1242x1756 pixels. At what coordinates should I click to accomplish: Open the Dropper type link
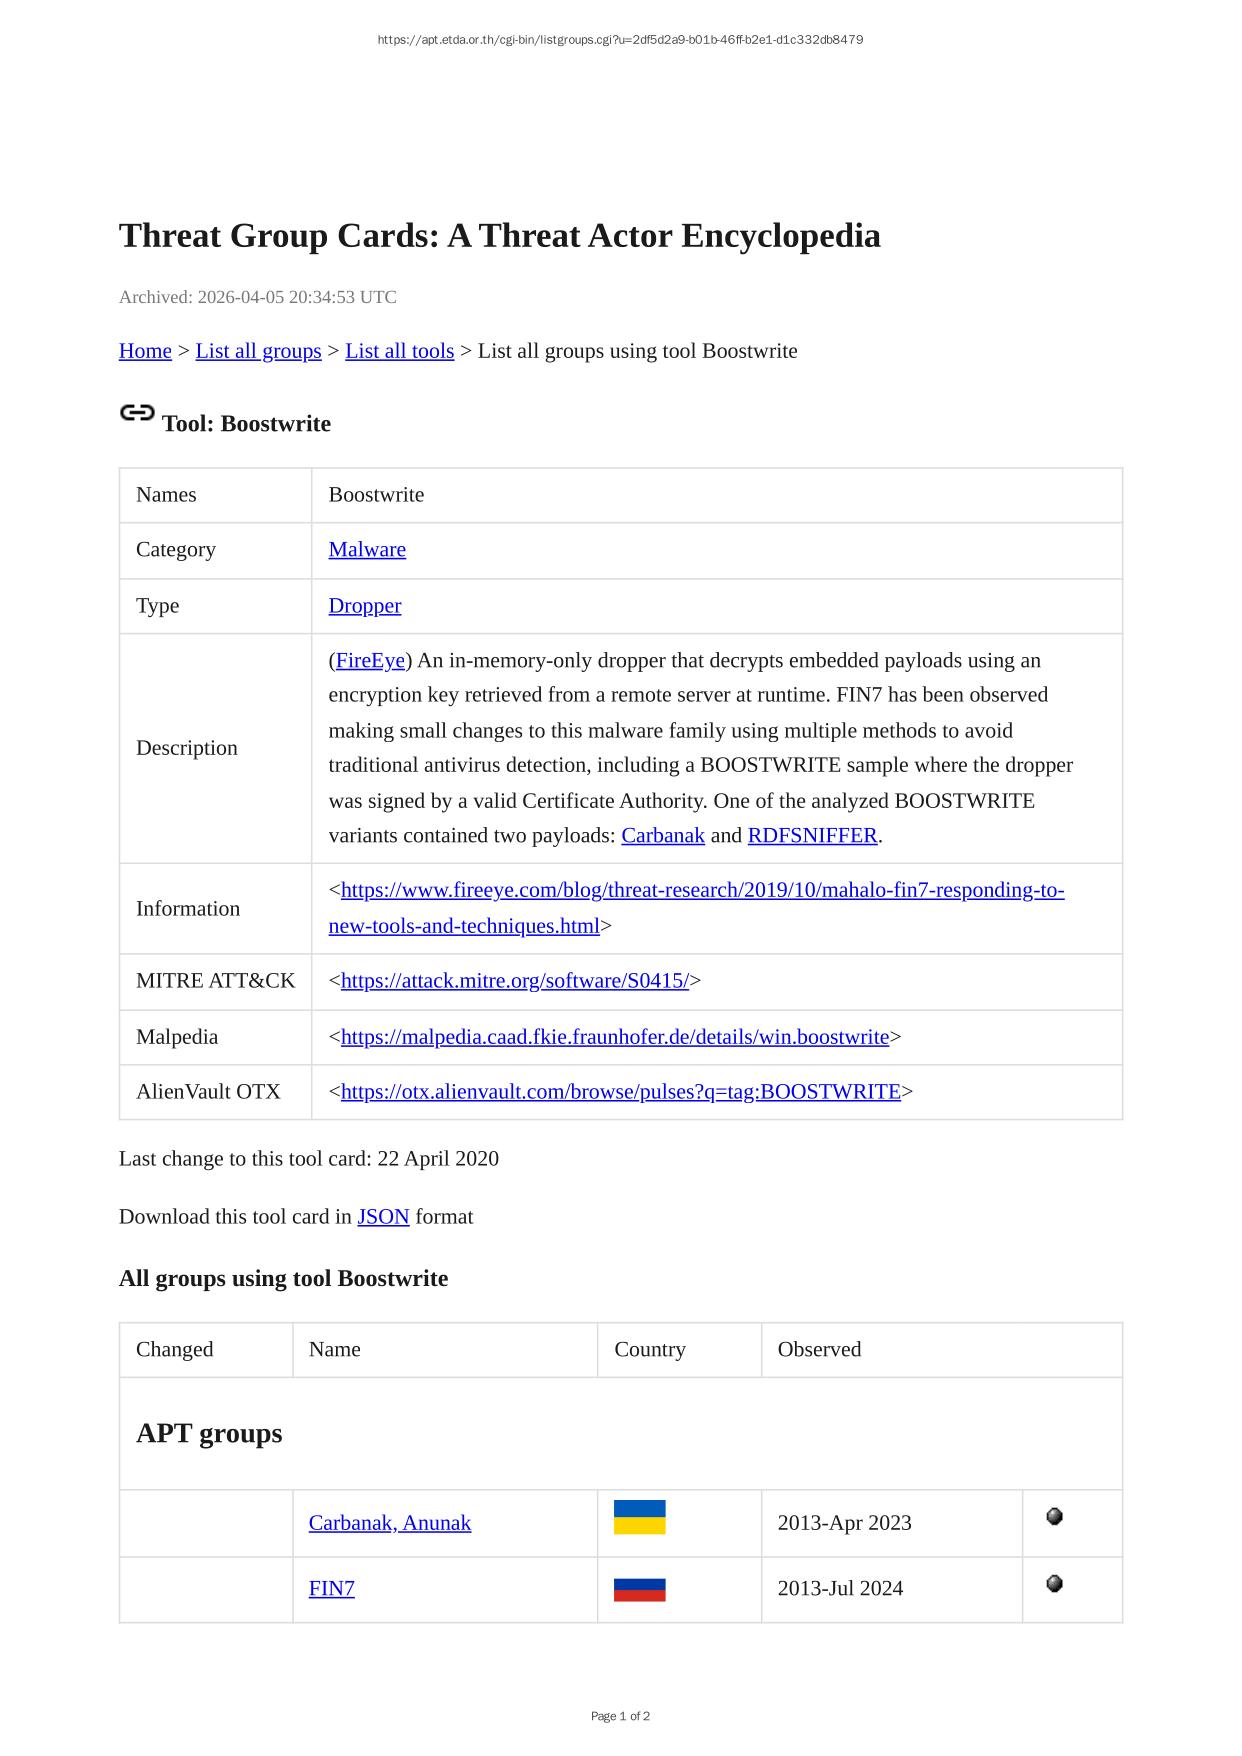365,606
